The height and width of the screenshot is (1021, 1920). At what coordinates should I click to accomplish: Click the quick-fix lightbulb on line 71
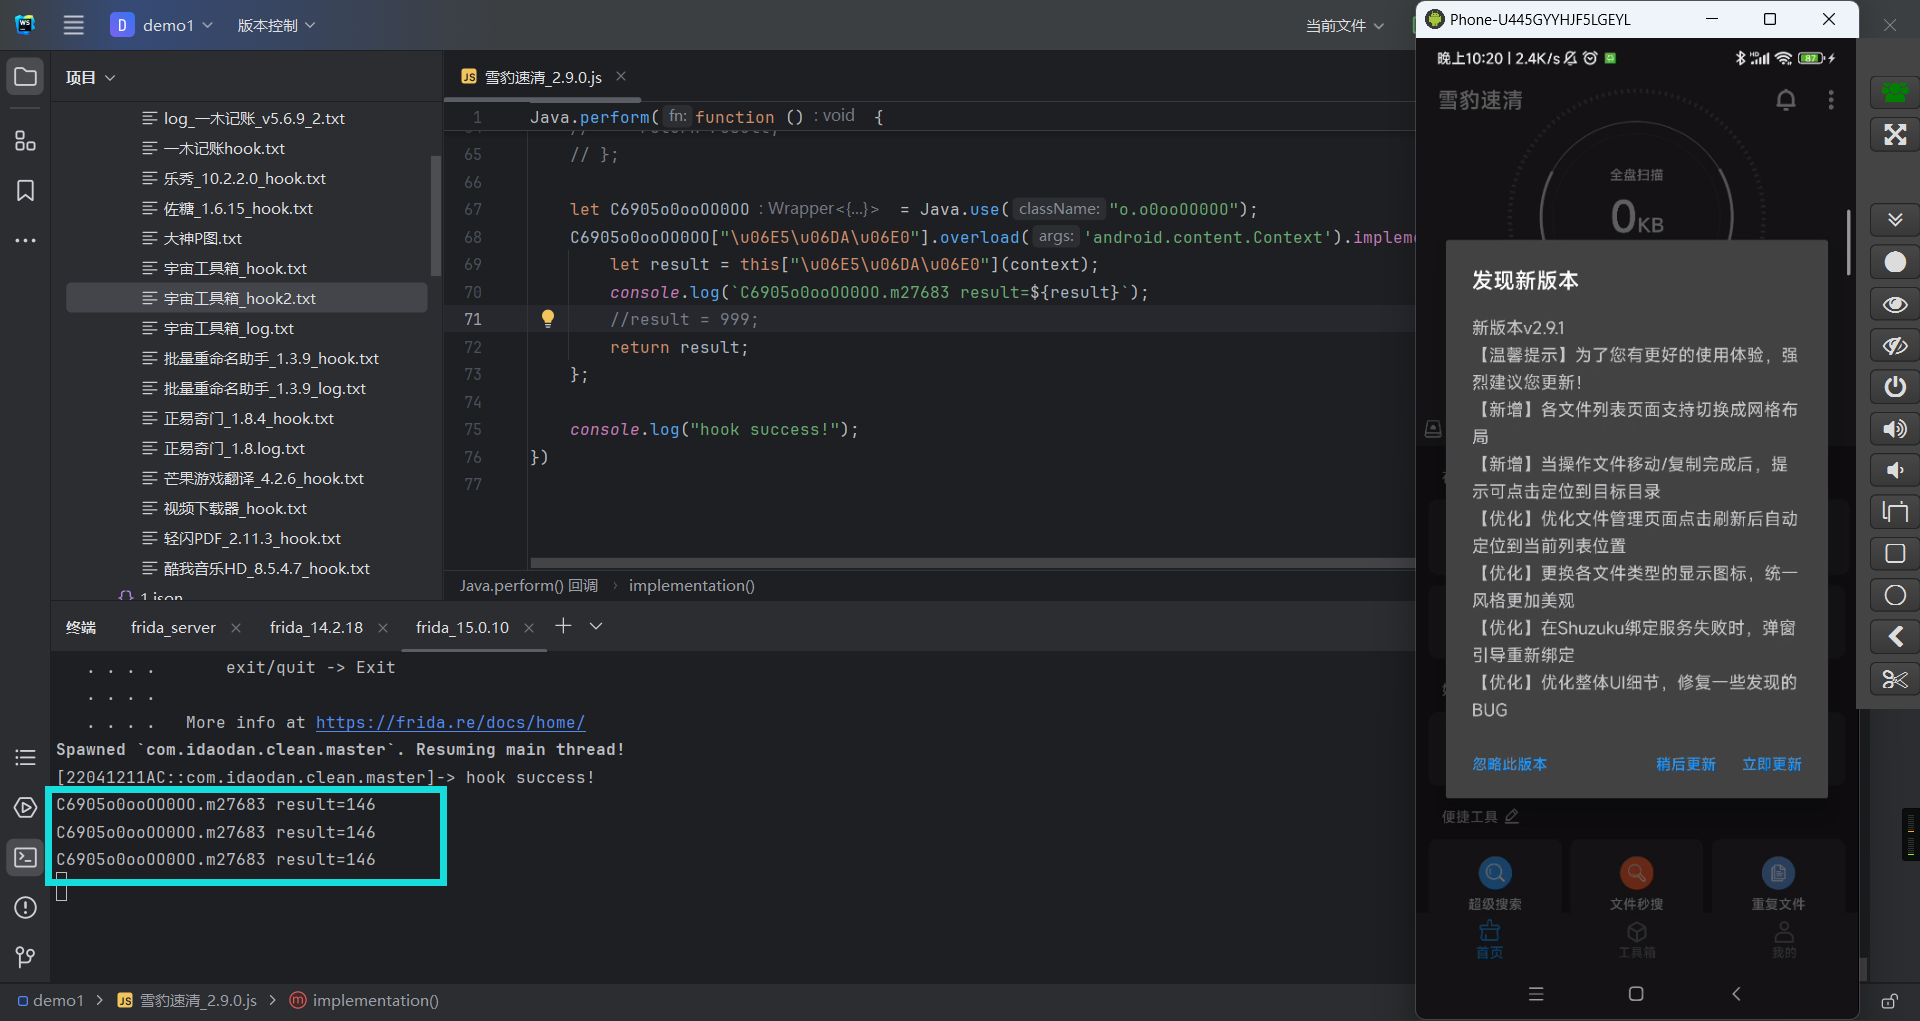tap(548, 319)
